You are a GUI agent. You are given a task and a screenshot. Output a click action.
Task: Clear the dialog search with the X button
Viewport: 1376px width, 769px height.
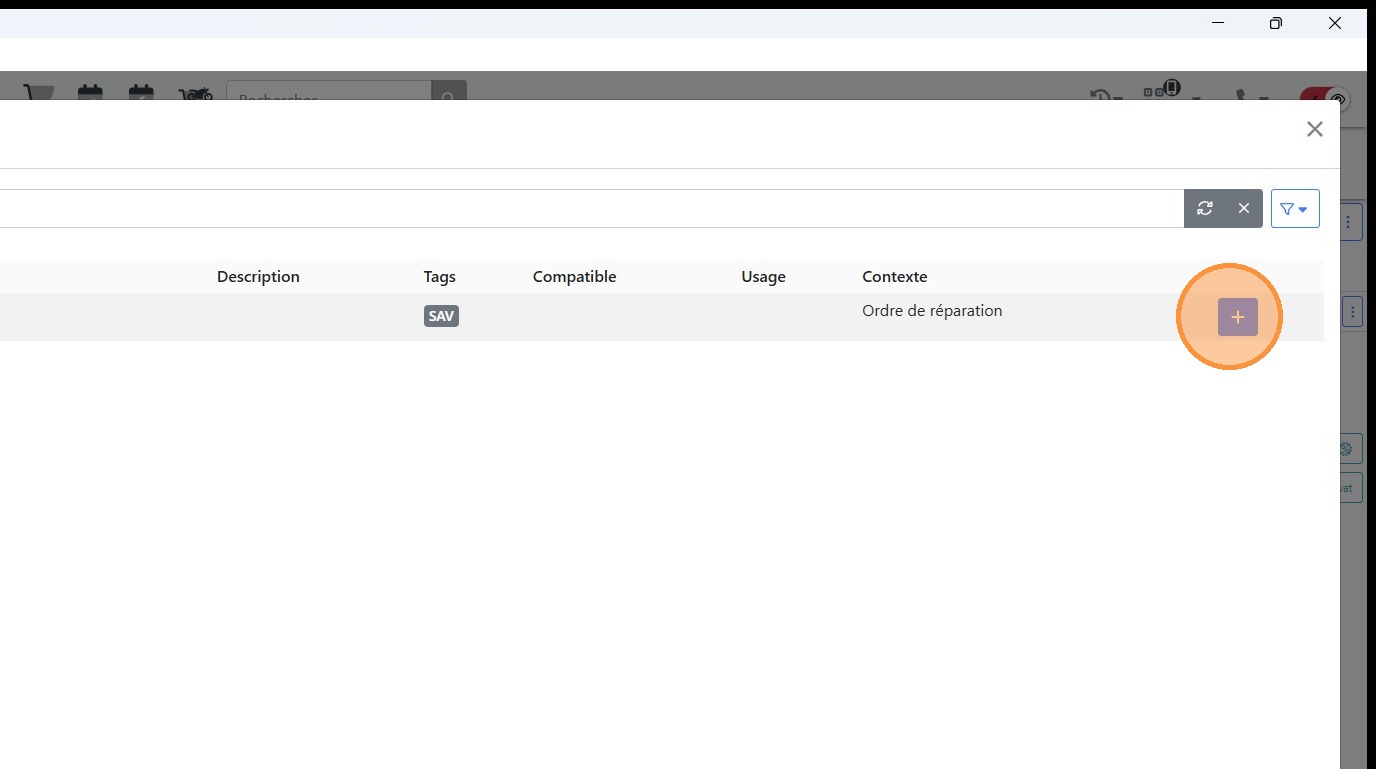(1244, 208)
